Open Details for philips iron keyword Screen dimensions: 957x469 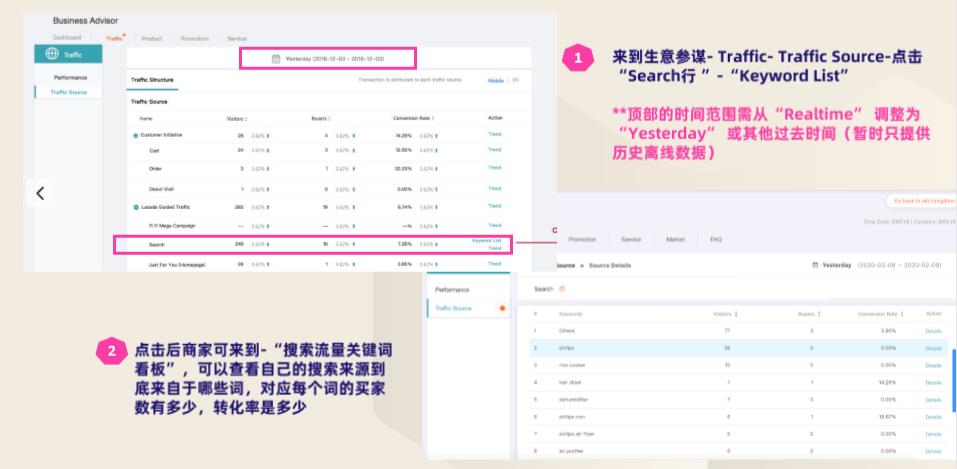(933, 416)
